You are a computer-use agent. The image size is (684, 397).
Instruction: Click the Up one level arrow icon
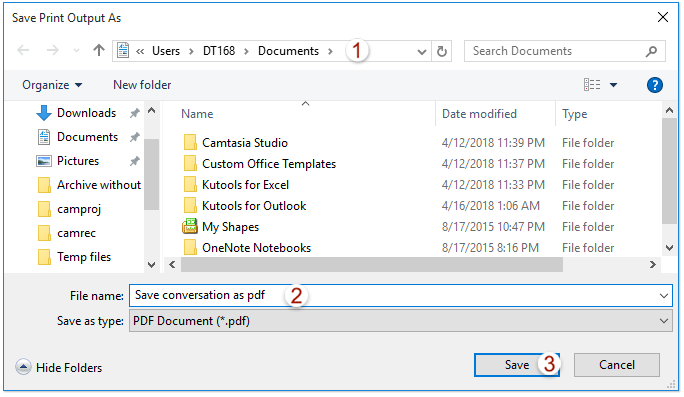point(99,51)
